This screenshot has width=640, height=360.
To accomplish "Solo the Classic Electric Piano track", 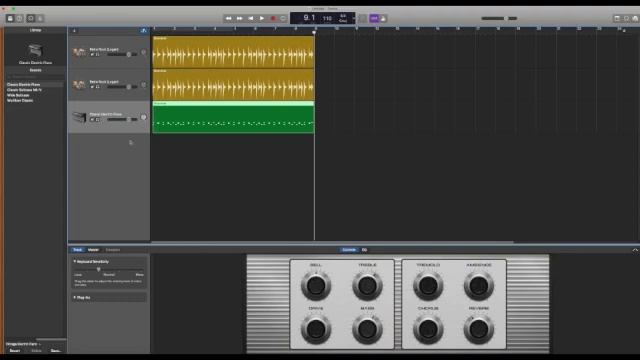I will [x=98, y=120].
